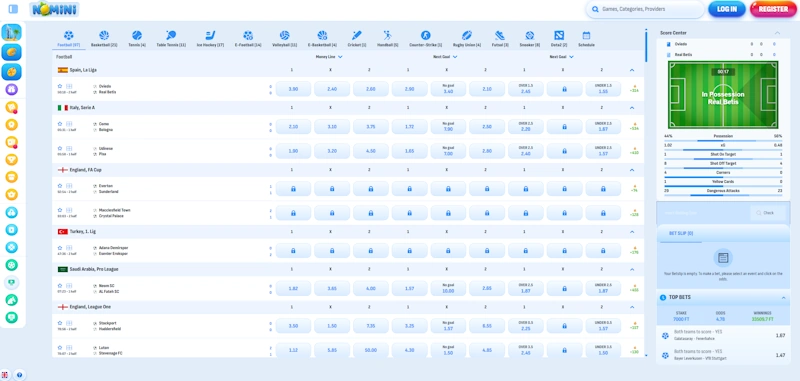Open the help question mark icon
The height and width of the screenshot is (381, 800).
click(x=19, y=375)
